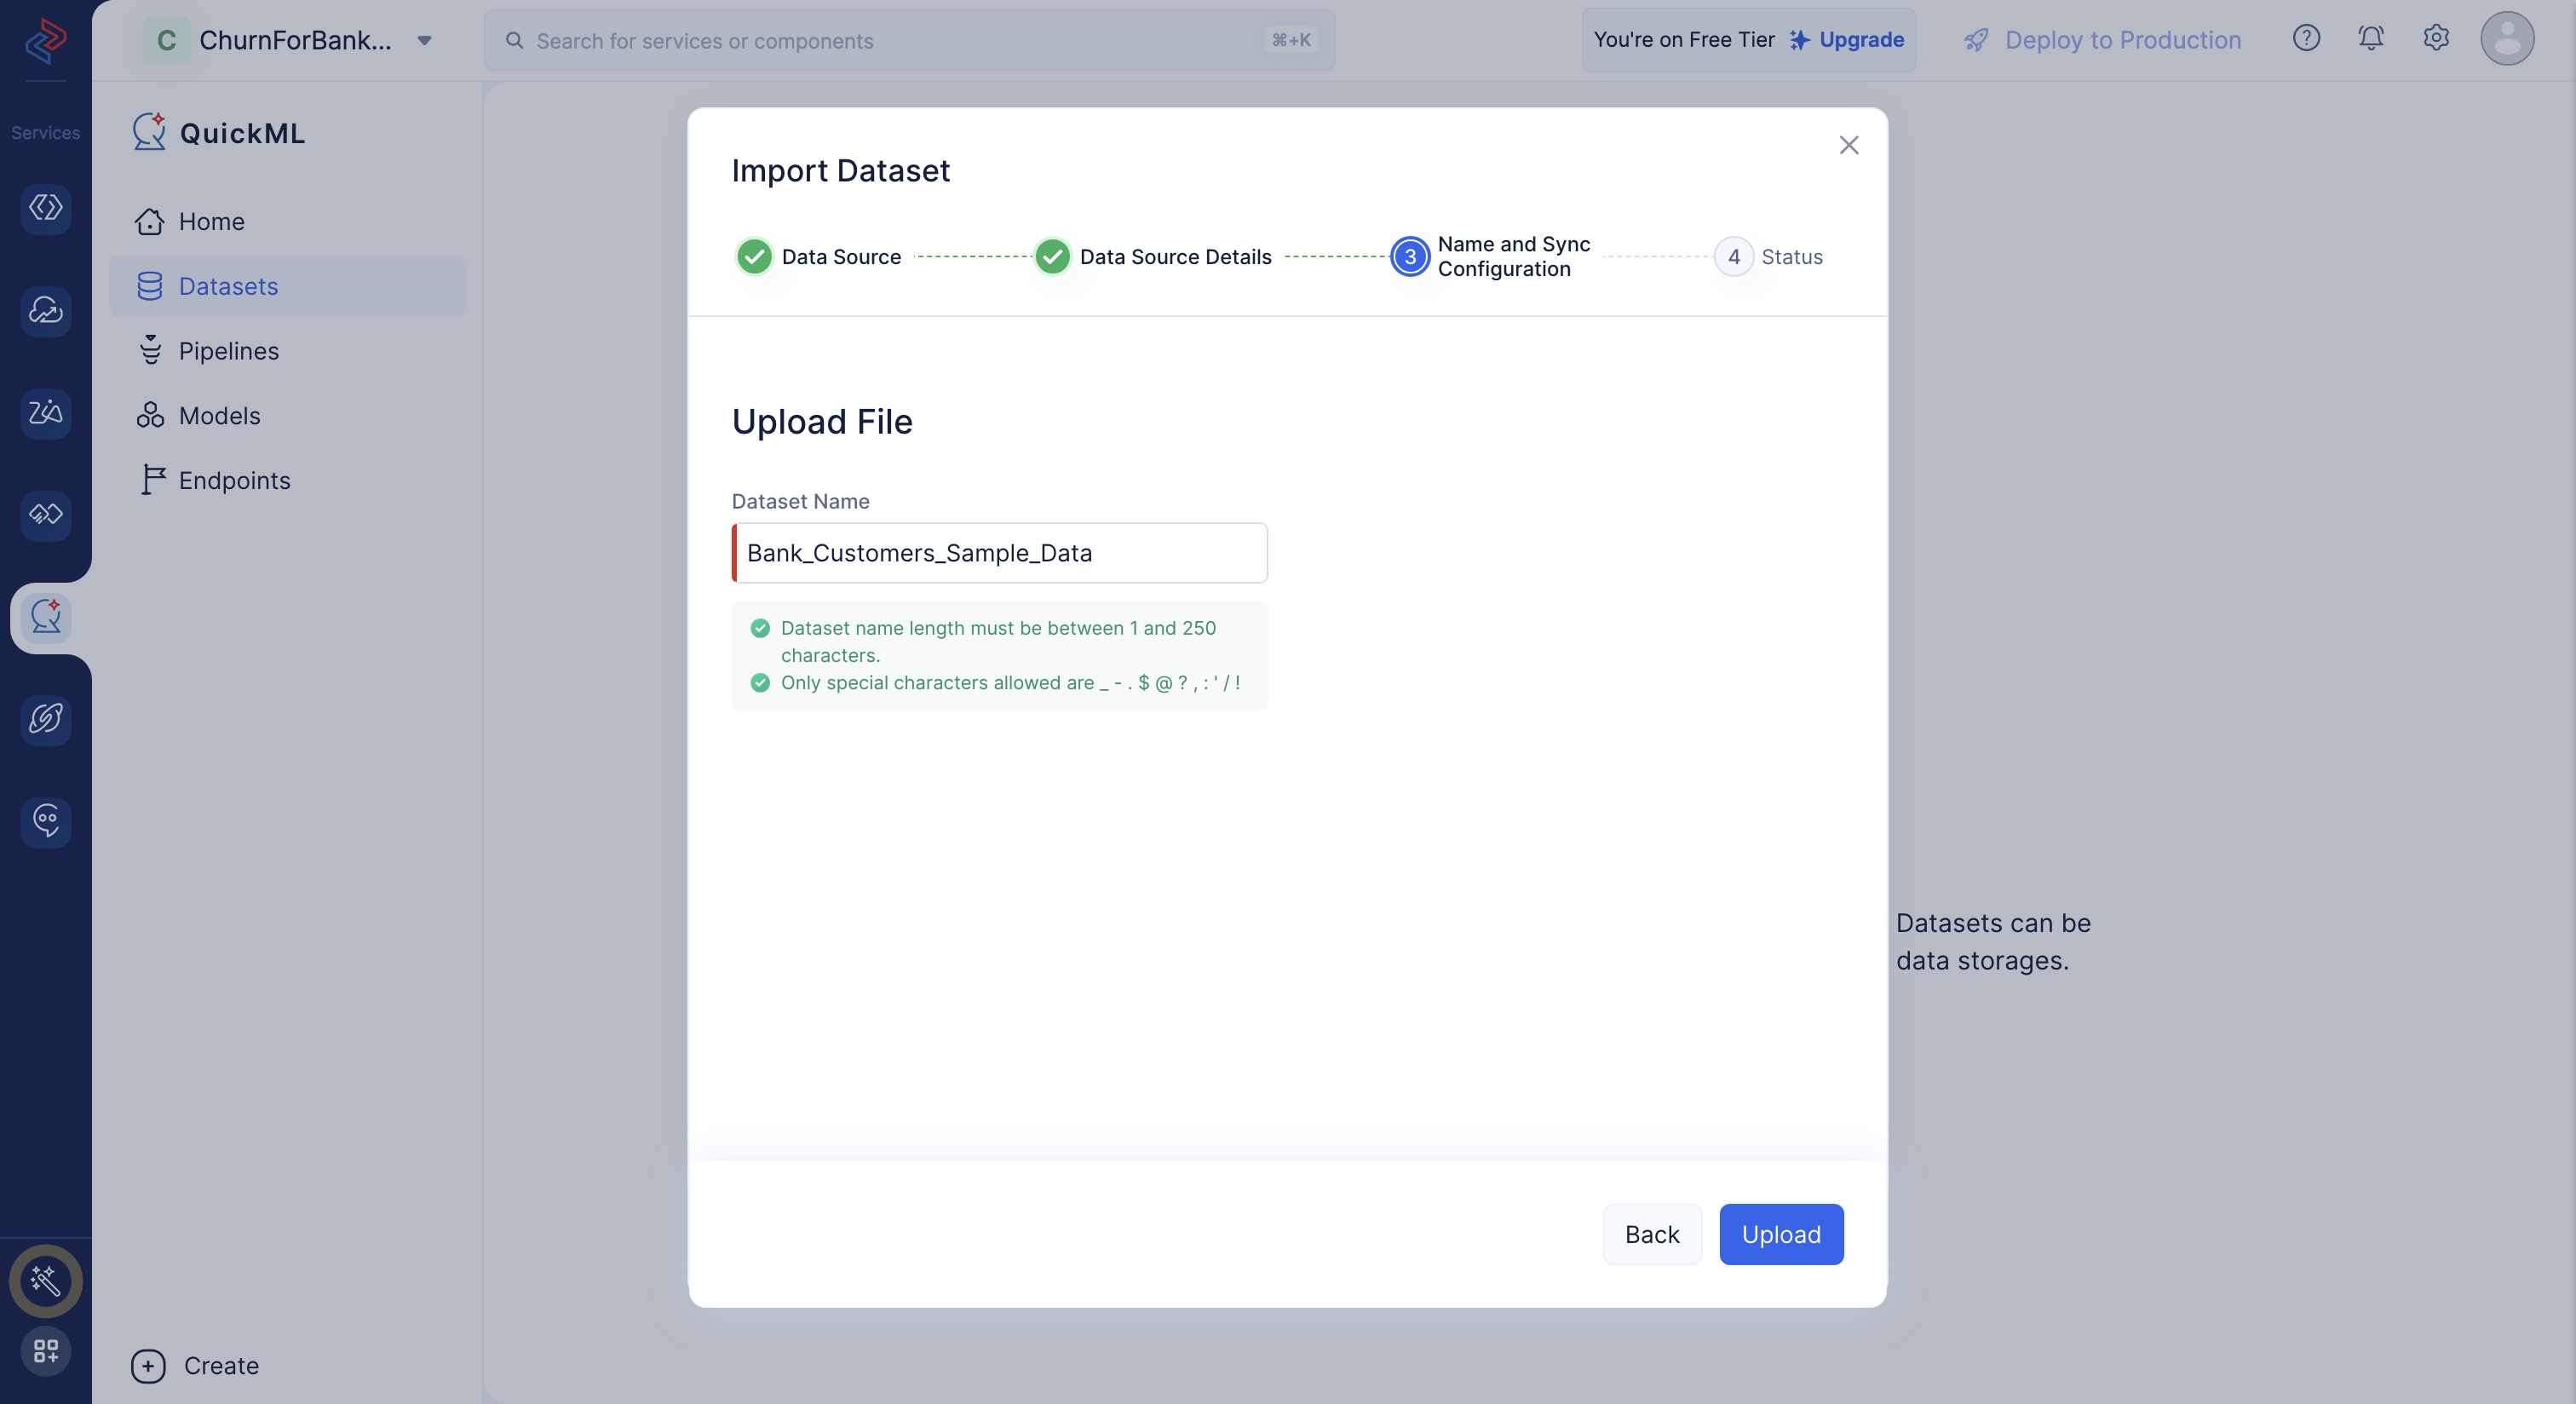Image resolution: width=2576 pixels, height=1404 pixels.
Task: Open Pipelines sidebar icon
Action: point(151,351)
